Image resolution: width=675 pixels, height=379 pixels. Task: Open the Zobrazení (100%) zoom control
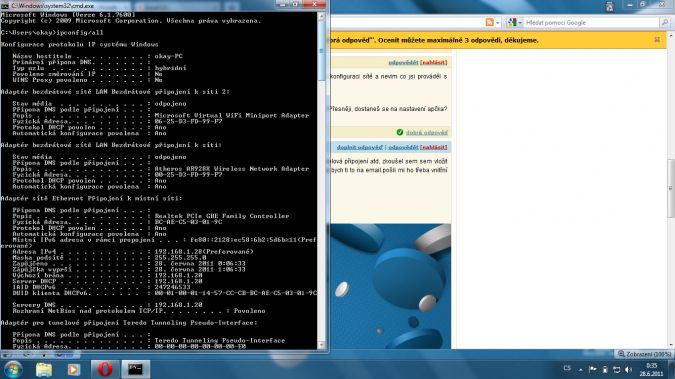(x=644, y=354)
